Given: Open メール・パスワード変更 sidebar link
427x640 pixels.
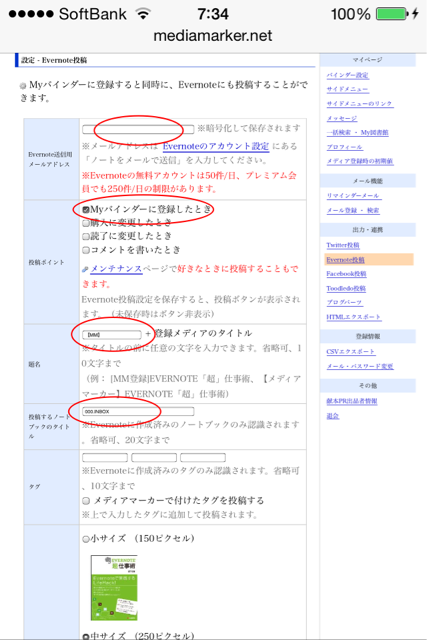Looking at the screenshot, I should pos(360,367).
